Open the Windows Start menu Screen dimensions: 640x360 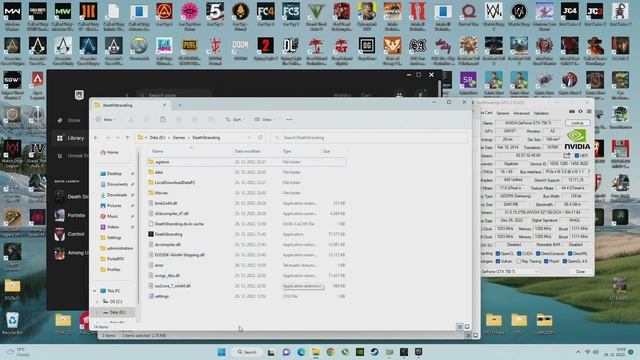[222, 352]
